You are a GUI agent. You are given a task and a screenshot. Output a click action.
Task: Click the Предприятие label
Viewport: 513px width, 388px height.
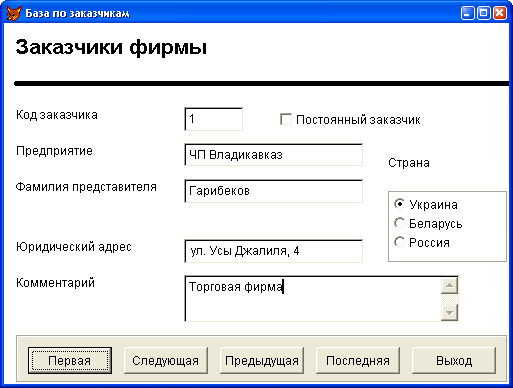(x=54, y=151)
